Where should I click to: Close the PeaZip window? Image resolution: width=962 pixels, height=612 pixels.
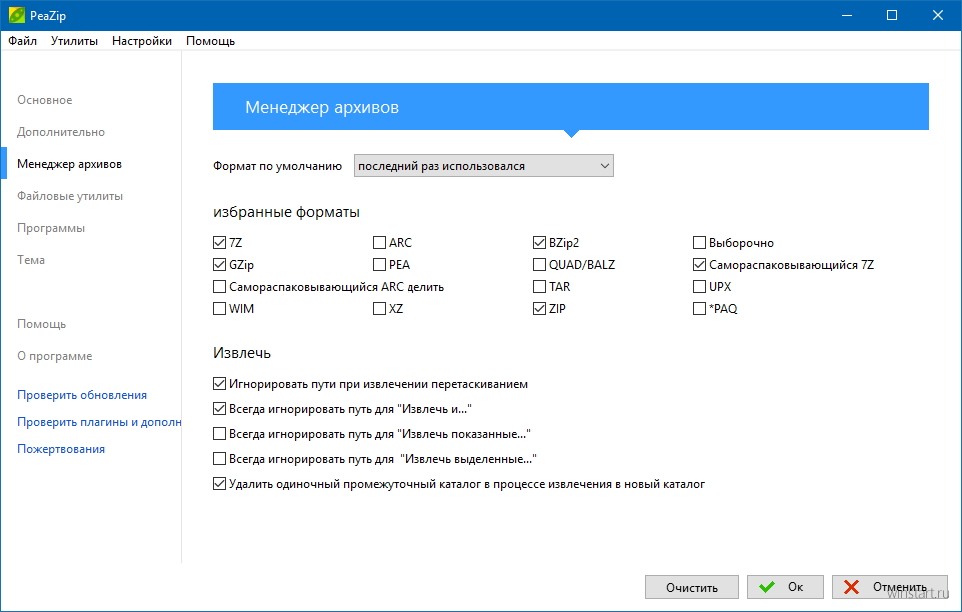pyautogui.click(x=938, y=15)
